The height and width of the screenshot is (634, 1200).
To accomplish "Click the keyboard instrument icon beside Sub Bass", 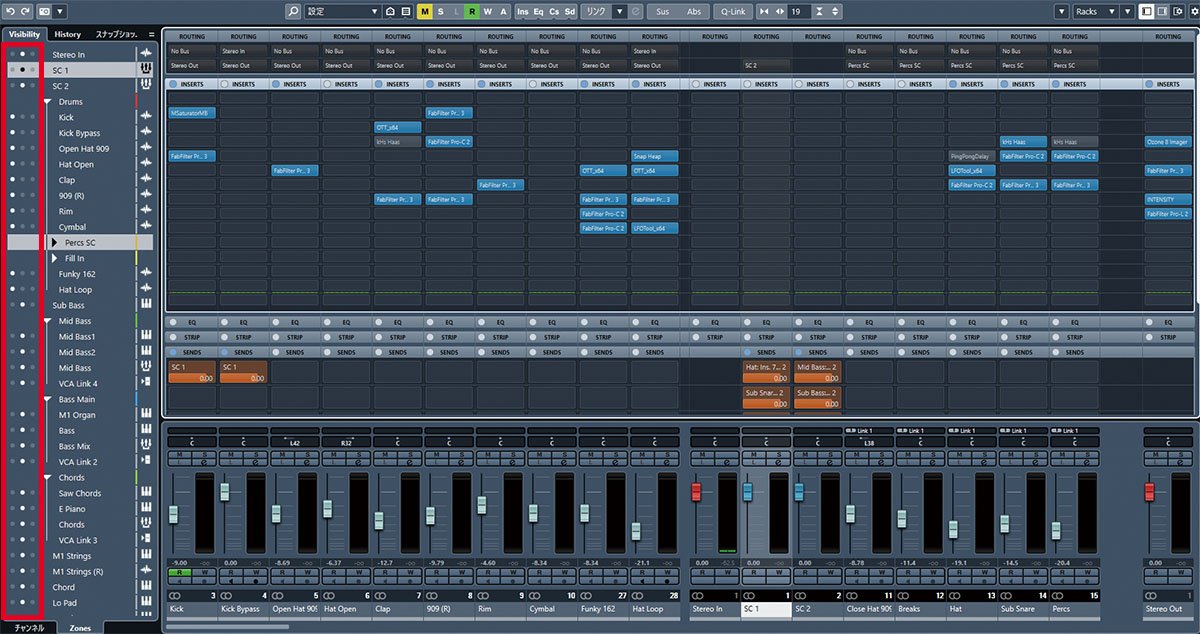I will click(x=145, y=305).
